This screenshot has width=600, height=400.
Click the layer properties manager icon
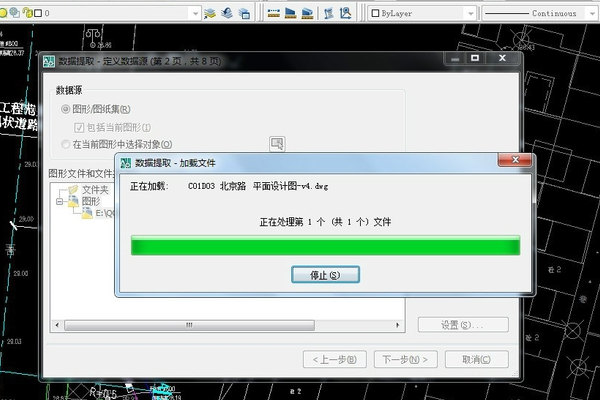(210, 13)
